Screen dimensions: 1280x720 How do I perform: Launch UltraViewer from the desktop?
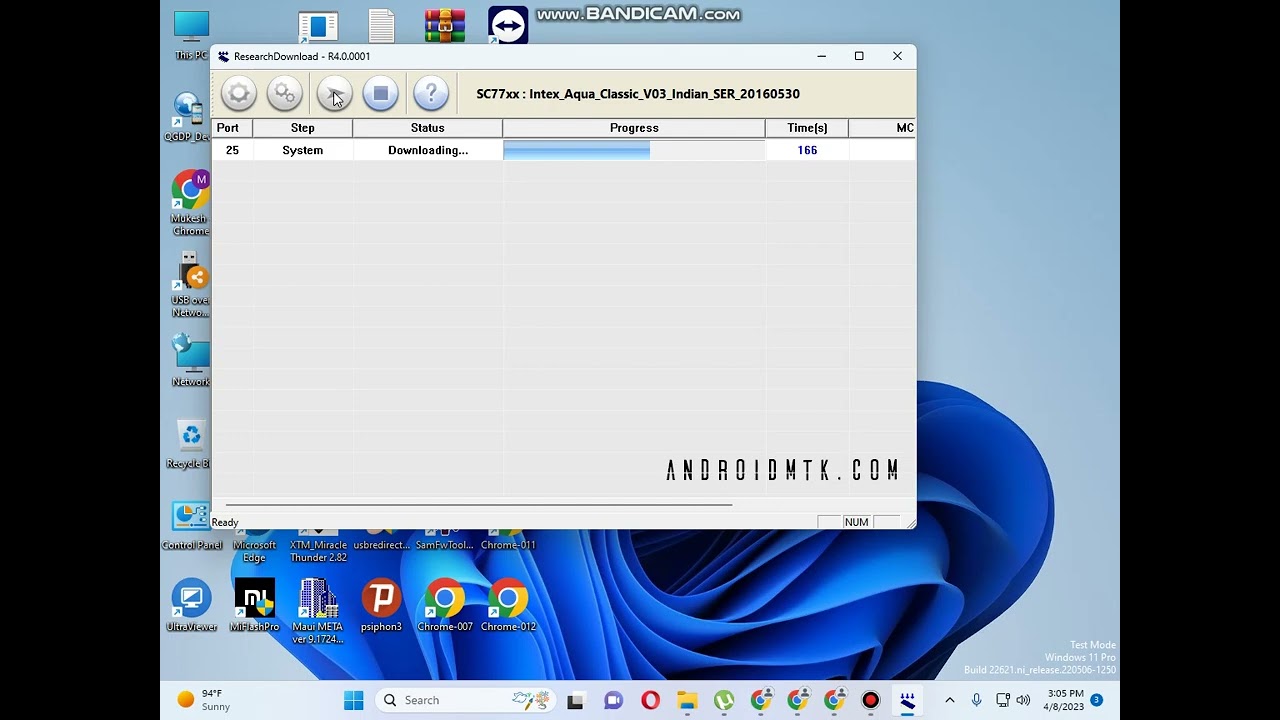pyautogui.click(x=191, y=605)
